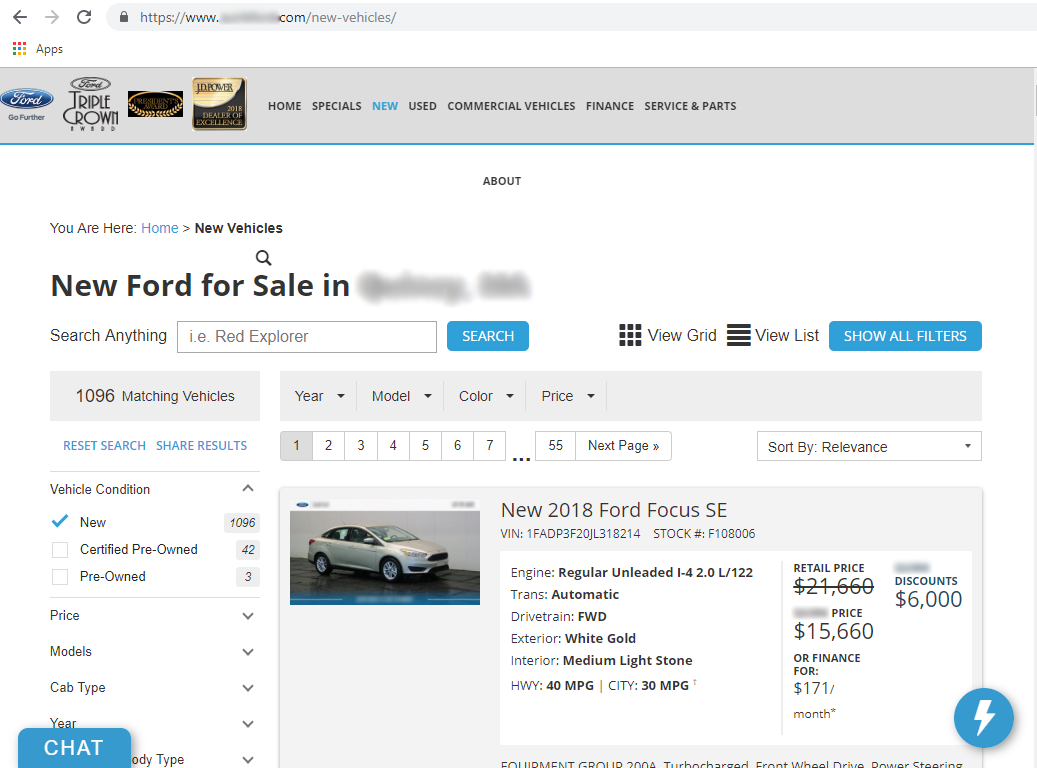1037x768 pixels.
Task: Expand the Price section in the sidebar
Action: point(153,616)
